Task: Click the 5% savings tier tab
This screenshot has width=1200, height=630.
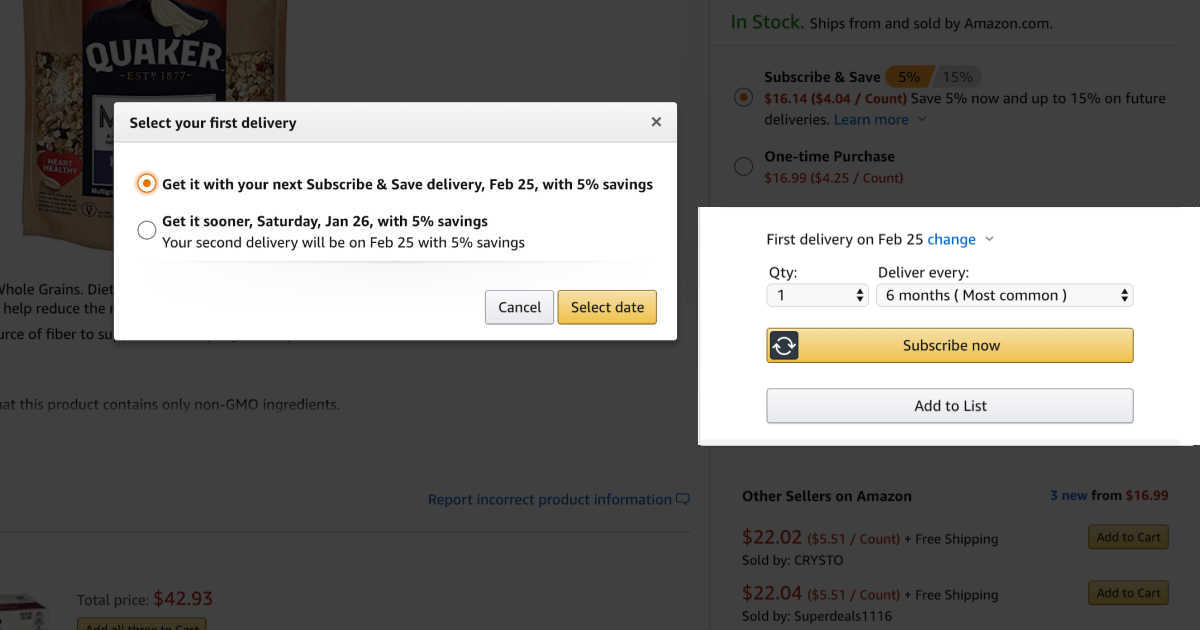Action: pyautogui.click(x=908, y=77)
